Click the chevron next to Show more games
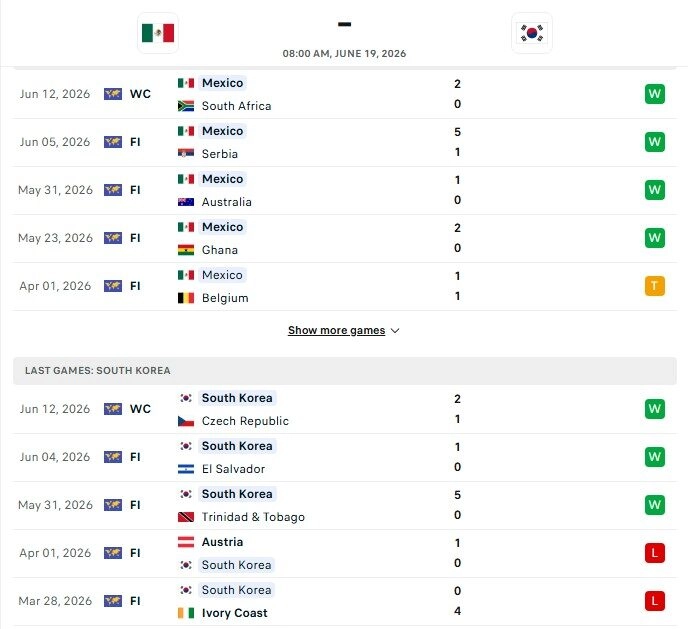Image resolution: width=688 pixels, height=629 pixels. (395, 331)
